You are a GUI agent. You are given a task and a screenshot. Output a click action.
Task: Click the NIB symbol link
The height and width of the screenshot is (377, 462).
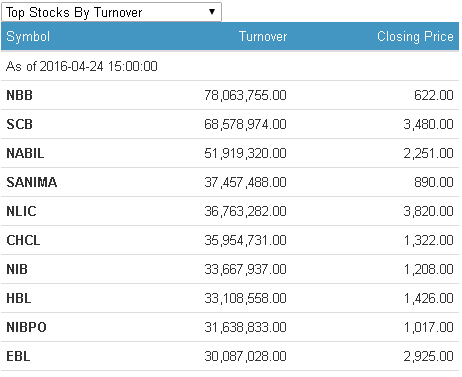click(17, 269)
